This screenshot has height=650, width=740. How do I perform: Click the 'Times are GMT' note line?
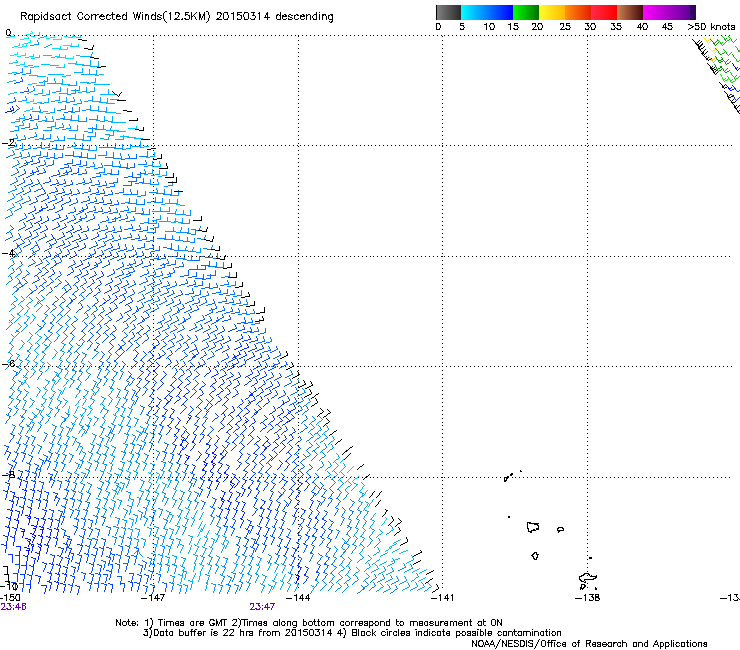(309, 623)
